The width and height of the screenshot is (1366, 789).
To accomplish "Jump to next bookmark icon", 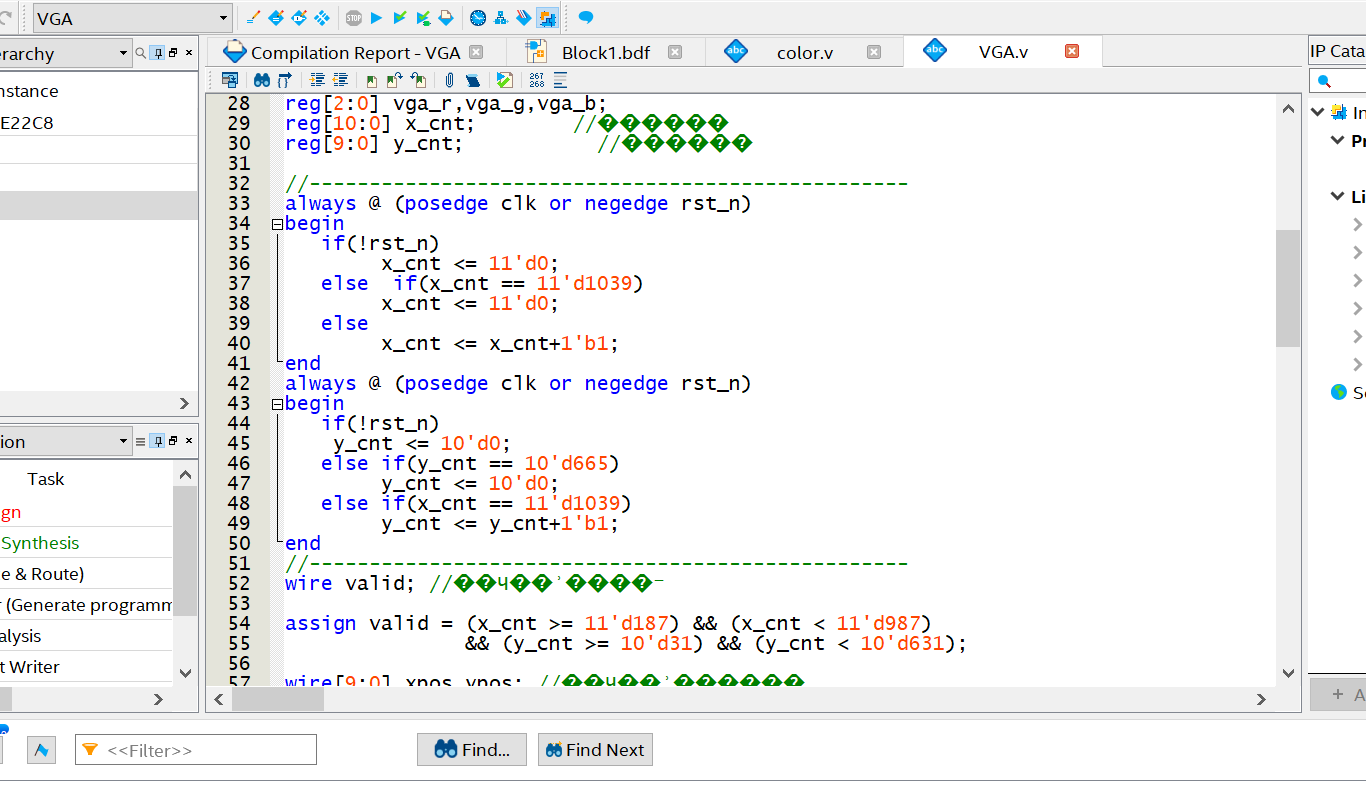I will click(x=394, y=80).
